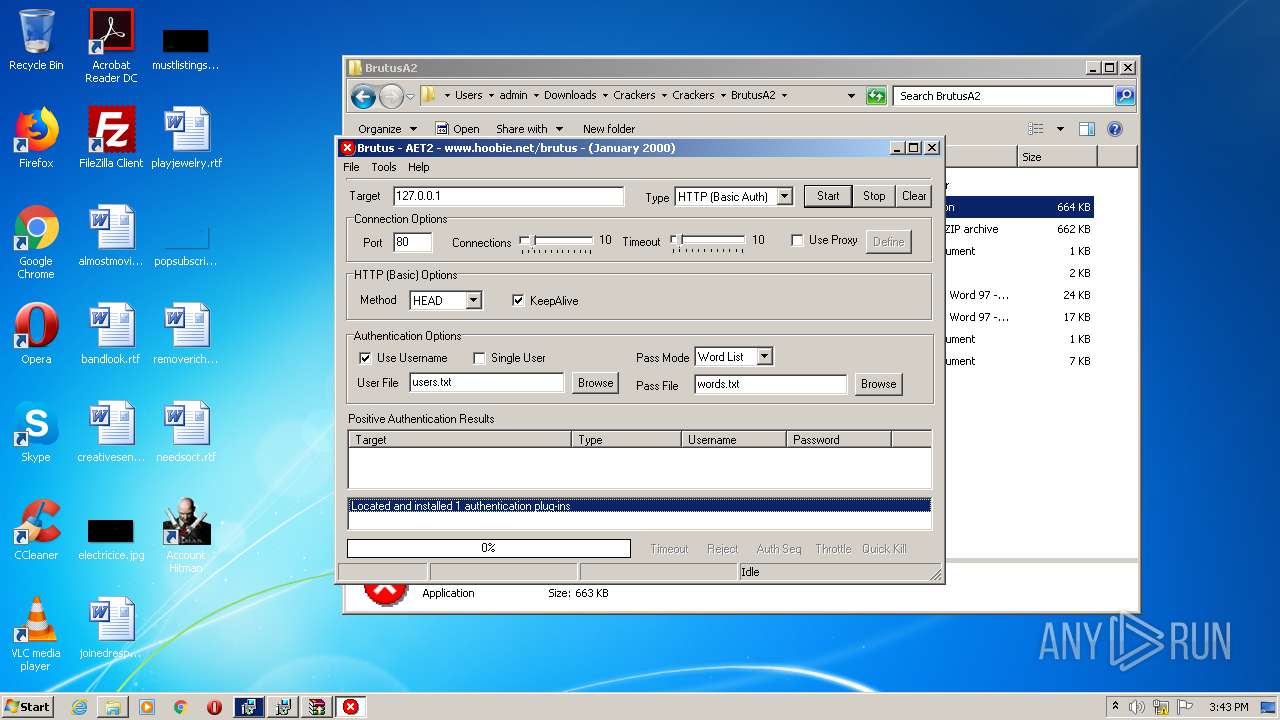Open the Pass Mode Word List dropdown

[x=764, y=357]
